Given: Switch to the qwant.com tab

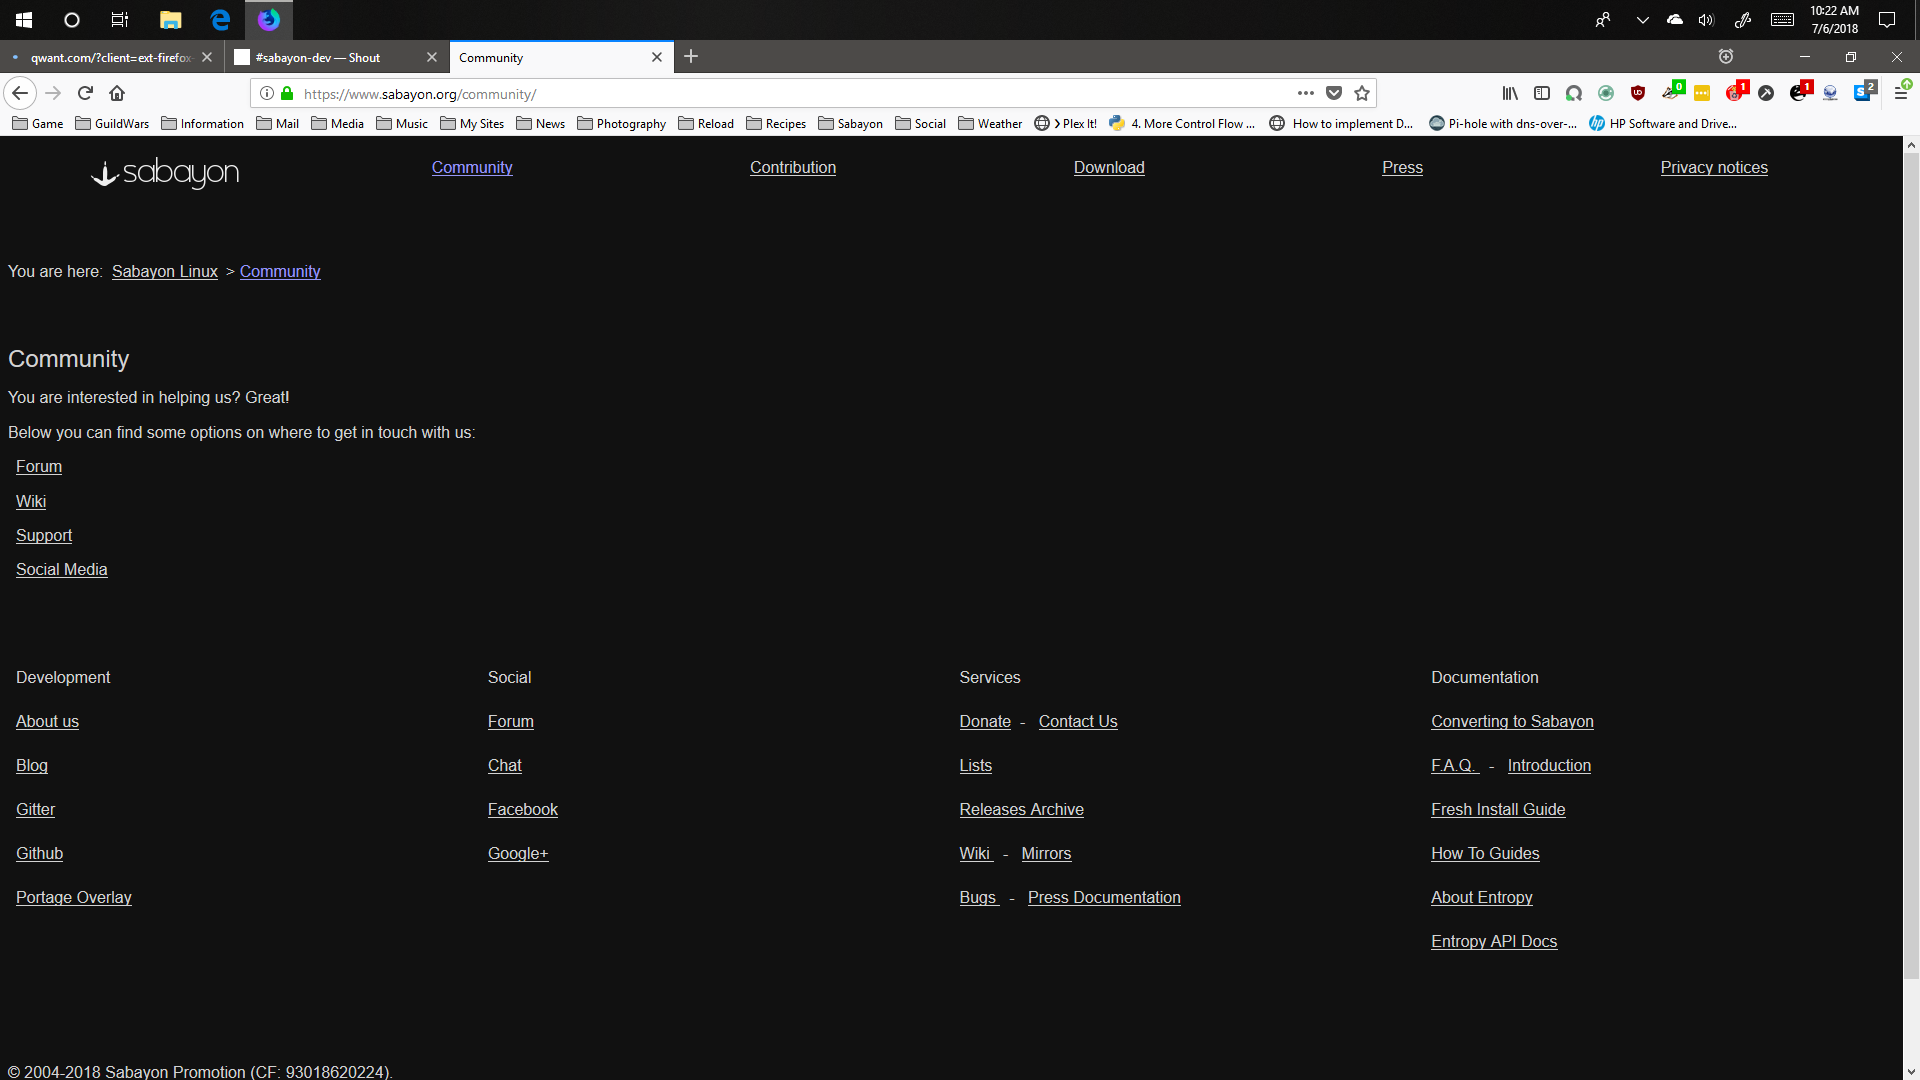Looking at the screenshot, I should (x=110, y=57).
